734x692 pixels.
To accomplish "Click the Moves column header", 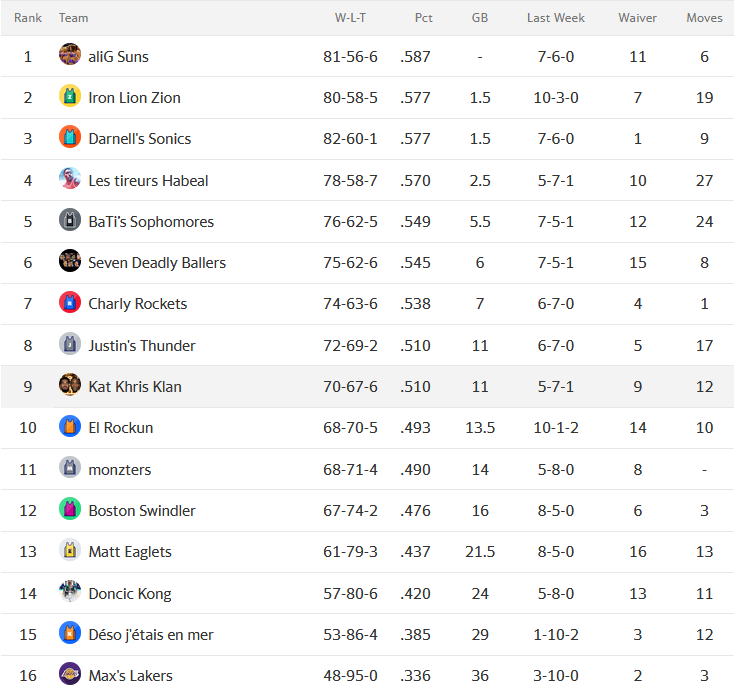I will pos(704,18).
